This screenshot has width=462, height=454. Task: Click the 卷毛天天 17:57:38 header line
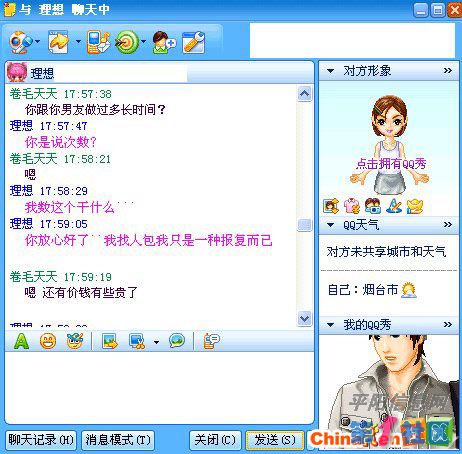[x=61, y=94]
